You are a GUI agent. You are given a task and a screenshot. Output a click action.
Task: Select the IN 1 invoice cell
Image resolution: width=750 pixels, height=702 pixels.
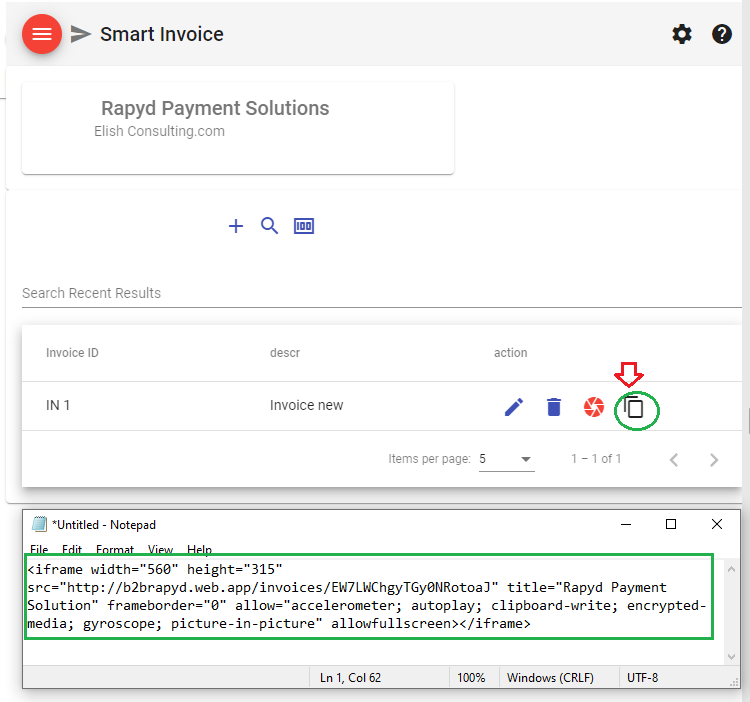click(x=58, y=406)
